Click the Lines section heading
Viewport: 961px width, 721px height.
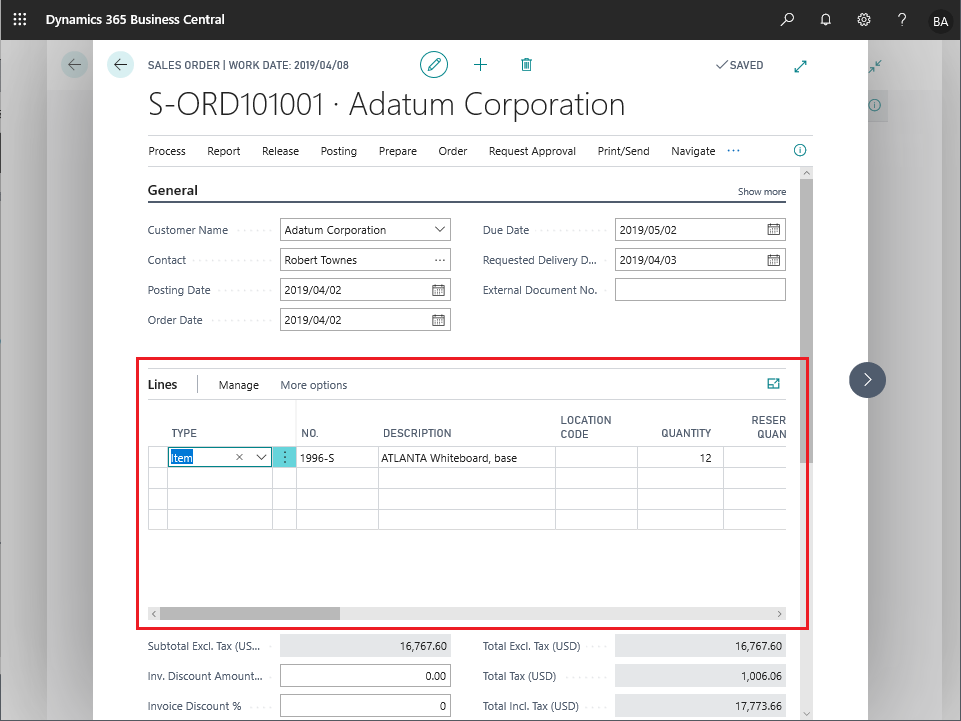point(162,384)
